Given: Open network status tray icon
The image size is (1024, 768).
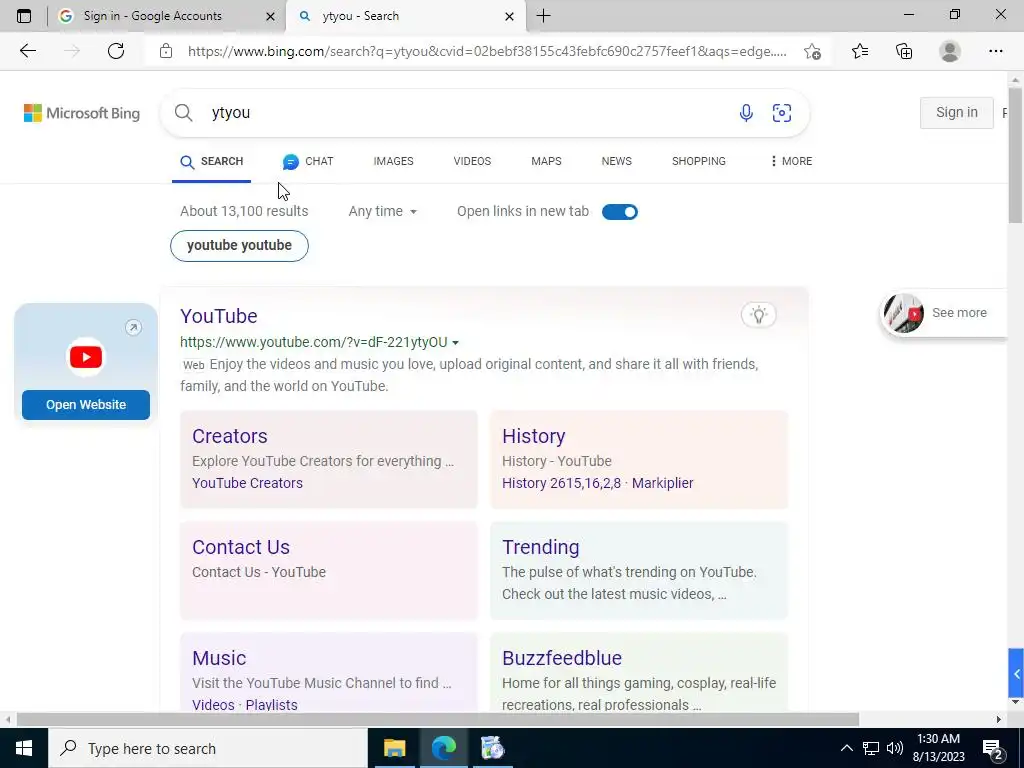Looking at the screenshot, I should (871, 748).
